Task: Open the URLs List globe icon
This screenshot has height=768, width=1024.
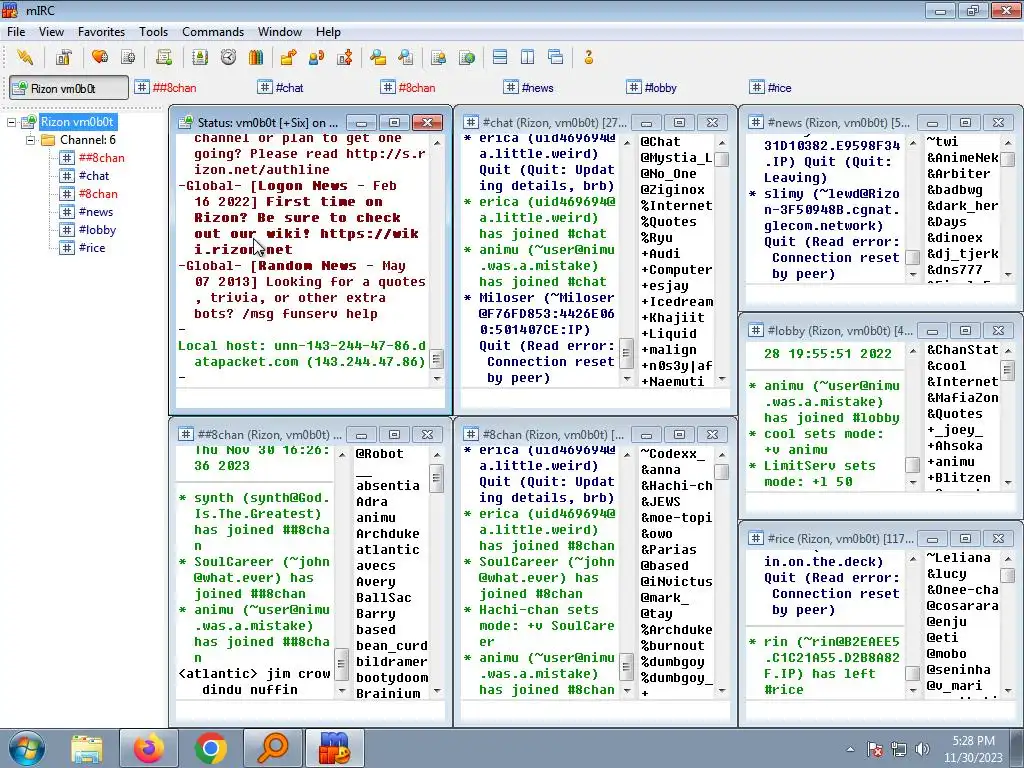Action: click(466, 57)
